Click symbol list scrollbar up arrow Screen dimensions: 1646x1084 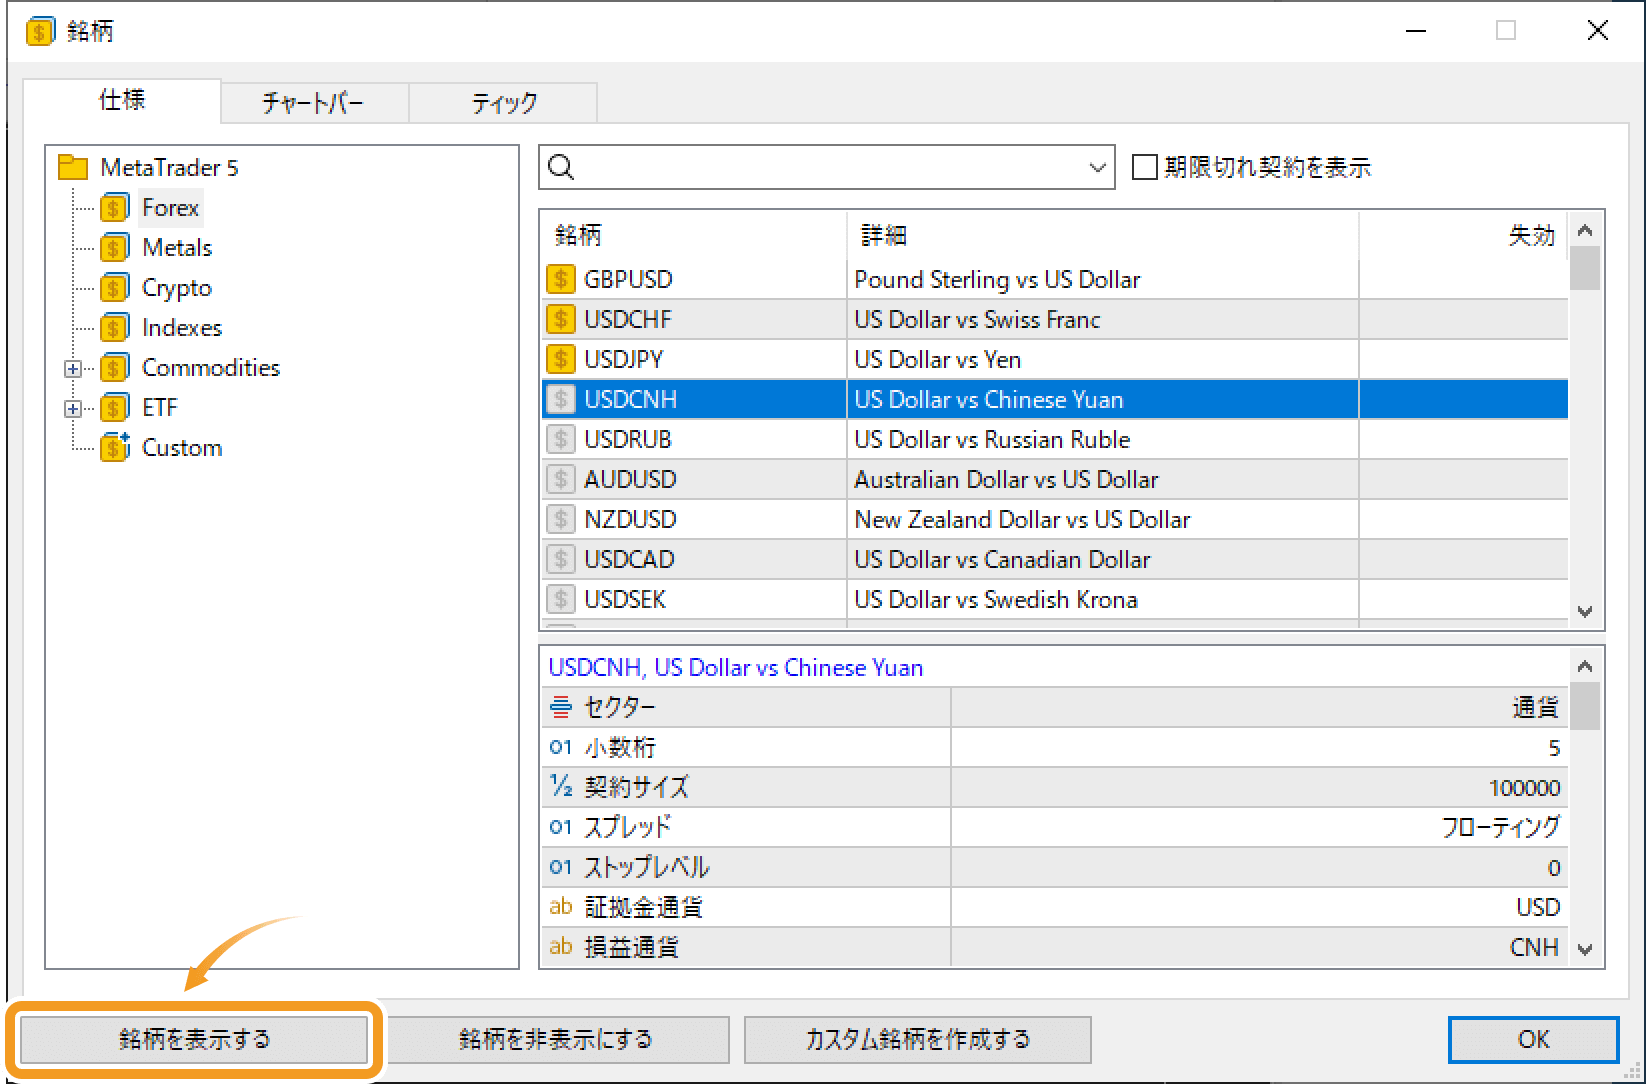pos(1585,231)
